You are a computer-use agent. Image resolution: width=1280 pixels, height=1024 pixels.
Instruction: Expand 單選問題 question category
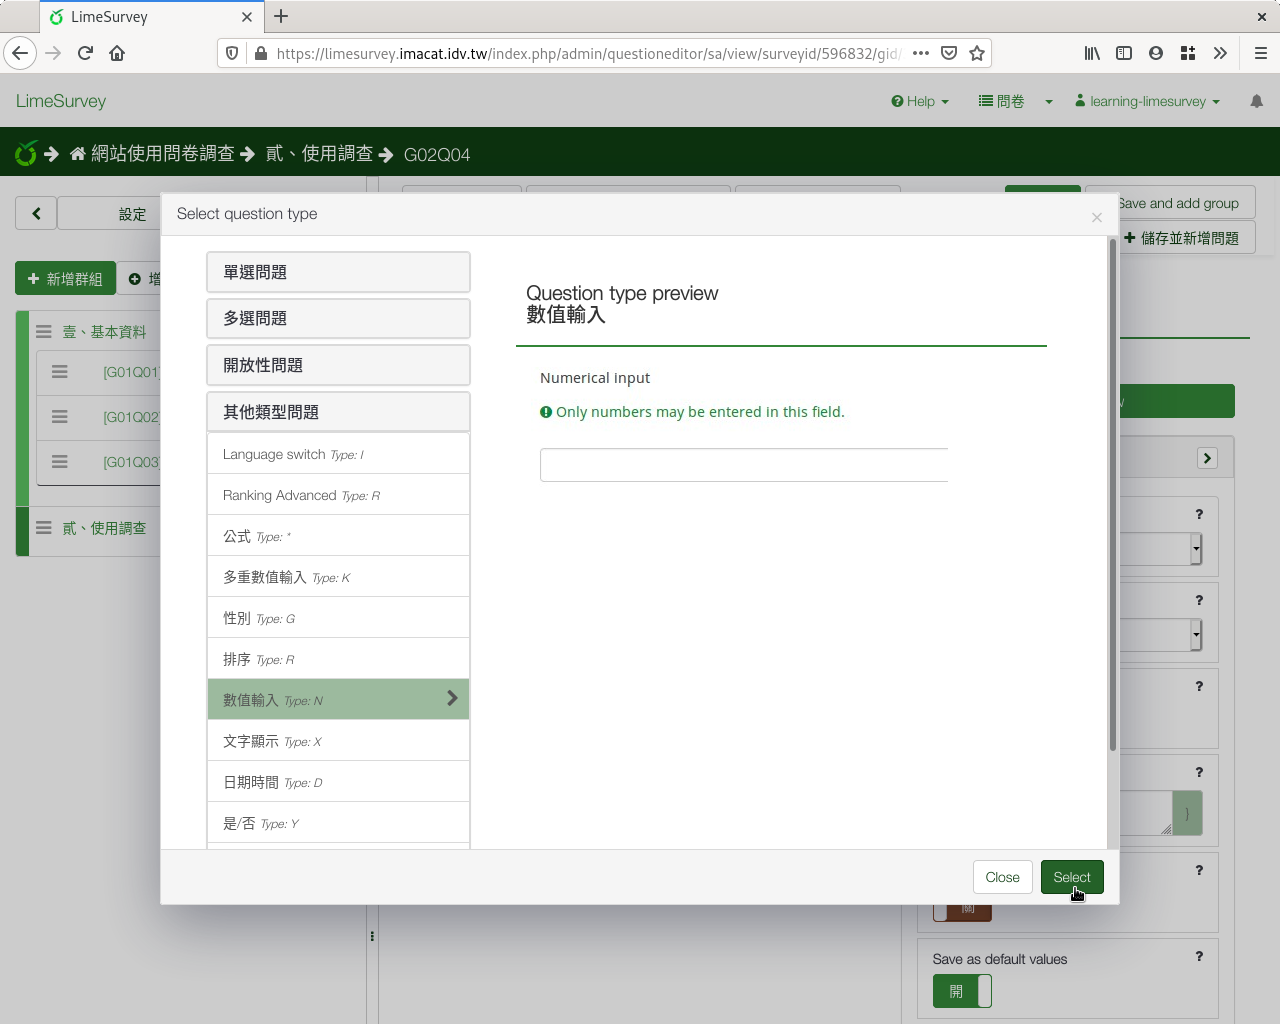pos(338,272)
